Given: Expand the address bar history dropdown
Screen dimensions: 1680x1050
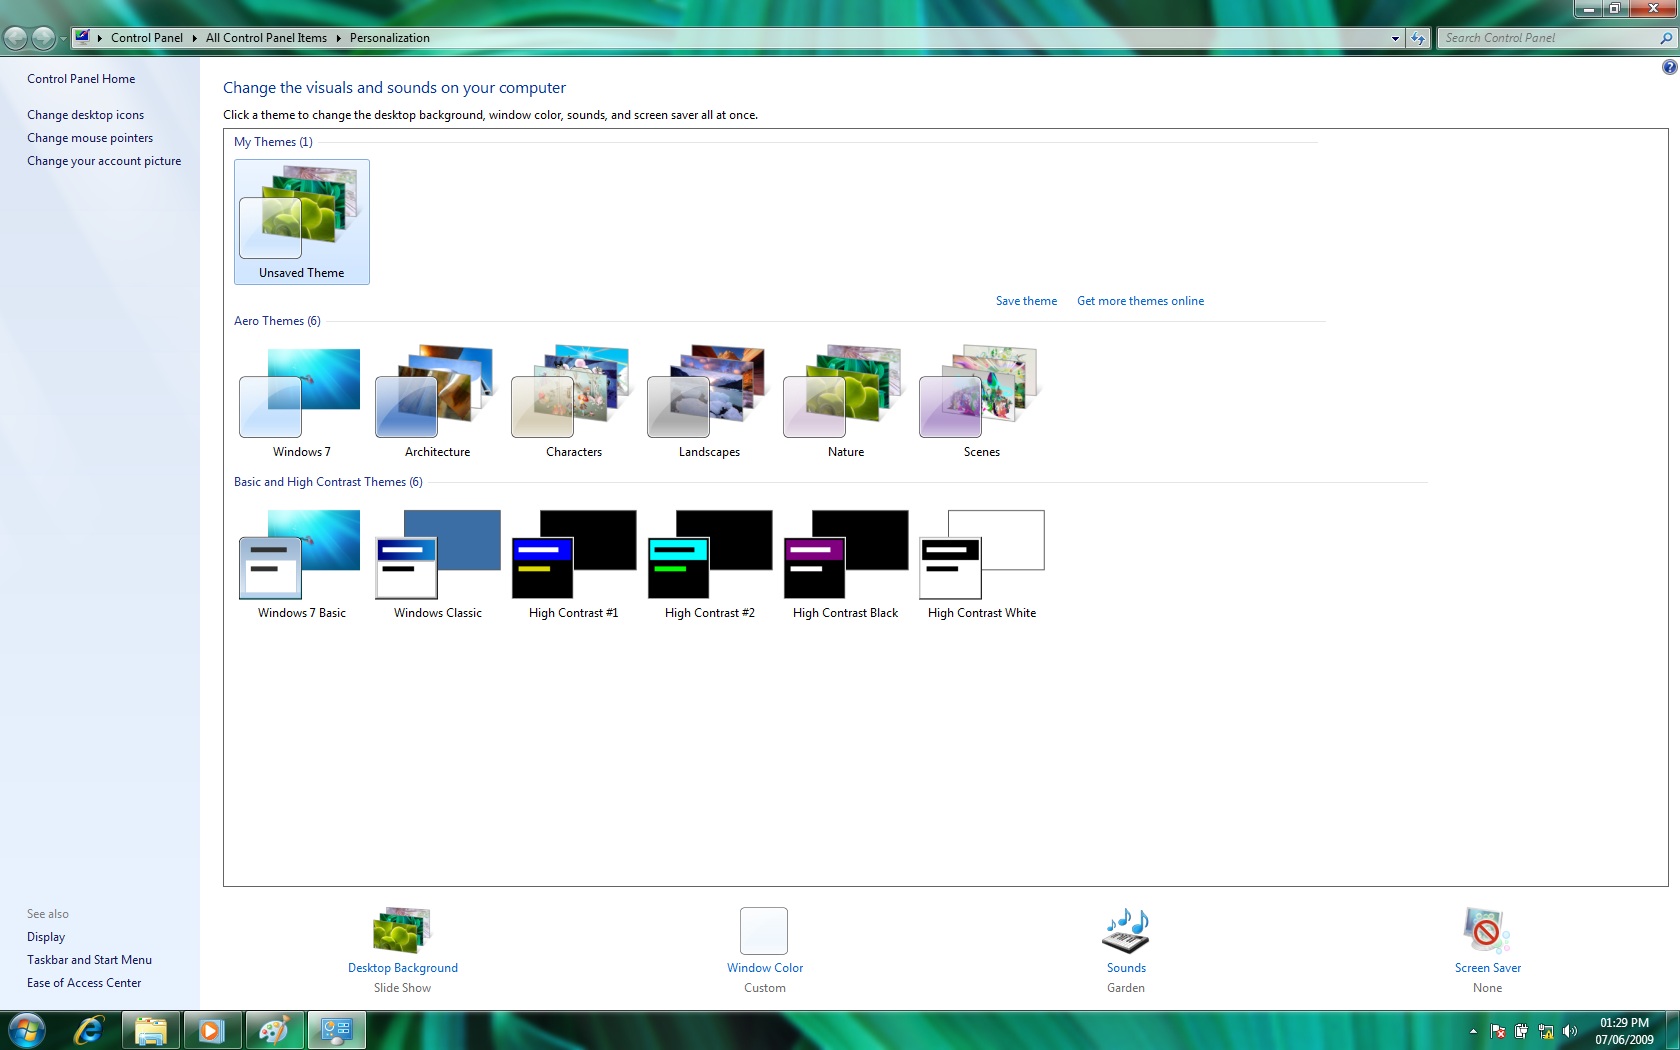Looking at the screenshot, I should pyautogui.click(x=1395, y=38).
